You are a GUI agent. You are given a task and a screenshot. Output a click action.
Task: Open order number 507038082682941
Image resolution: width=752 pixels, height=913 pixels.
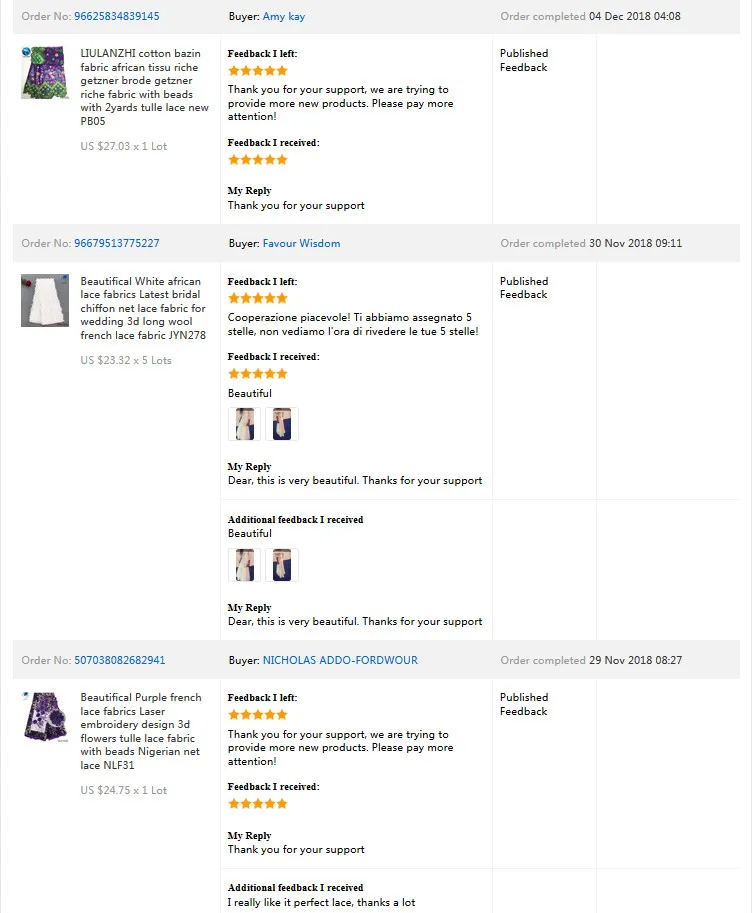coord(119,660)
